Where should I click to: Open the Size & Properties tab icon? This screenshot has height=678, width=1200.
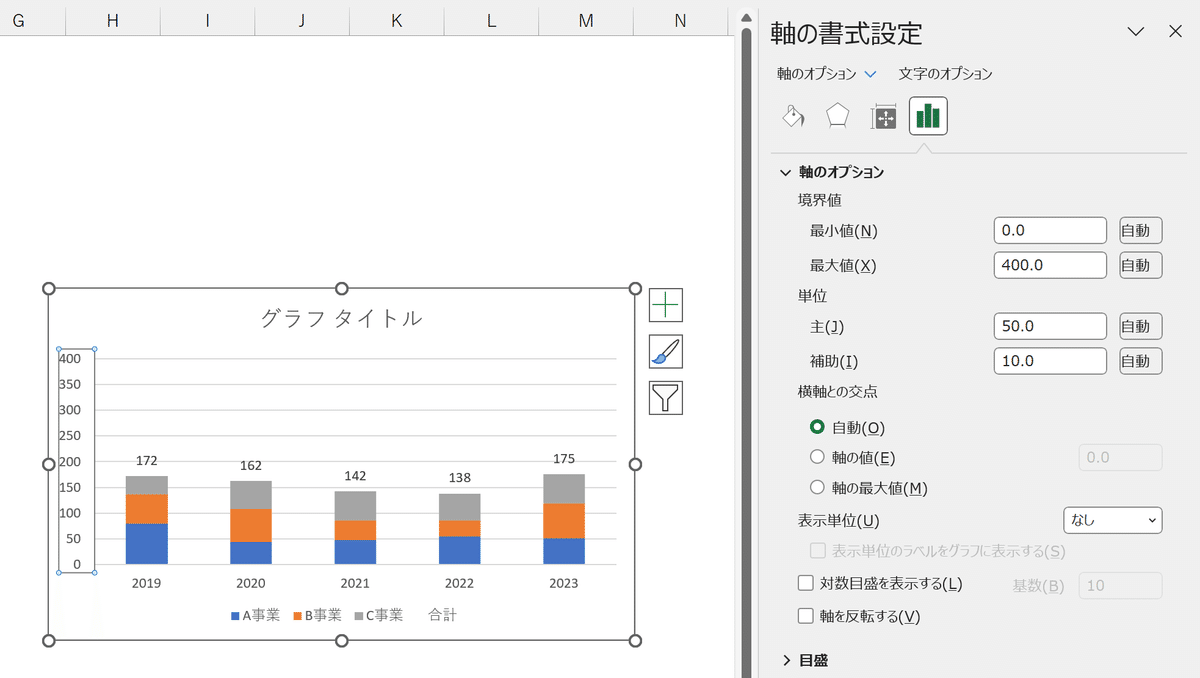883,117
